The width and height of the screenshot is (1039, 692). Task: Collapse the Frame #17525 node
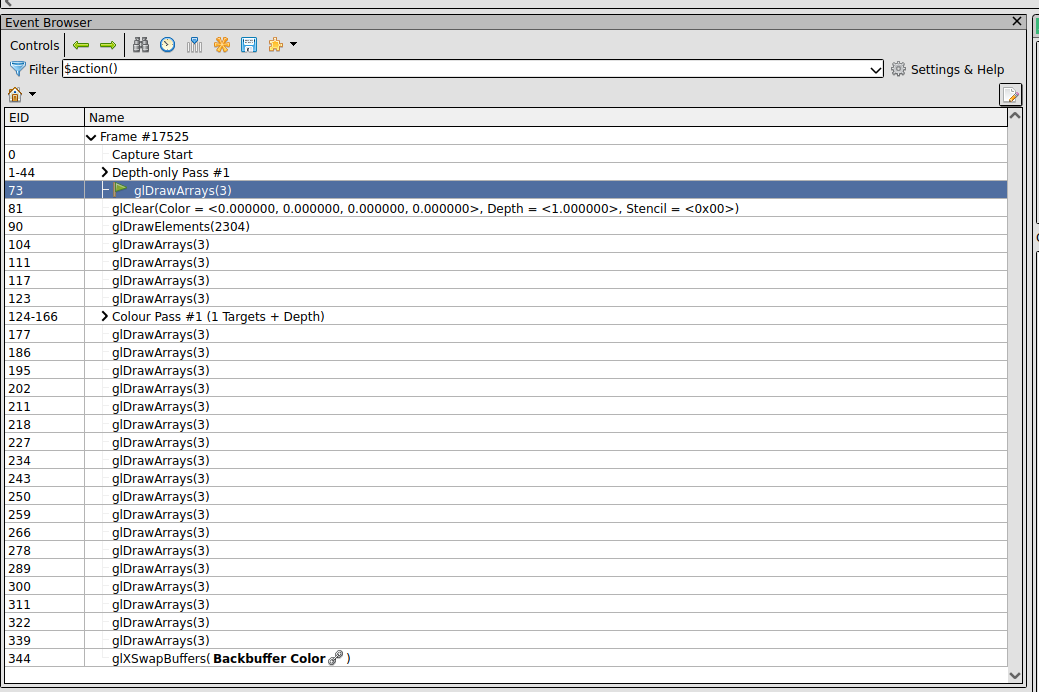coord(92,137)
